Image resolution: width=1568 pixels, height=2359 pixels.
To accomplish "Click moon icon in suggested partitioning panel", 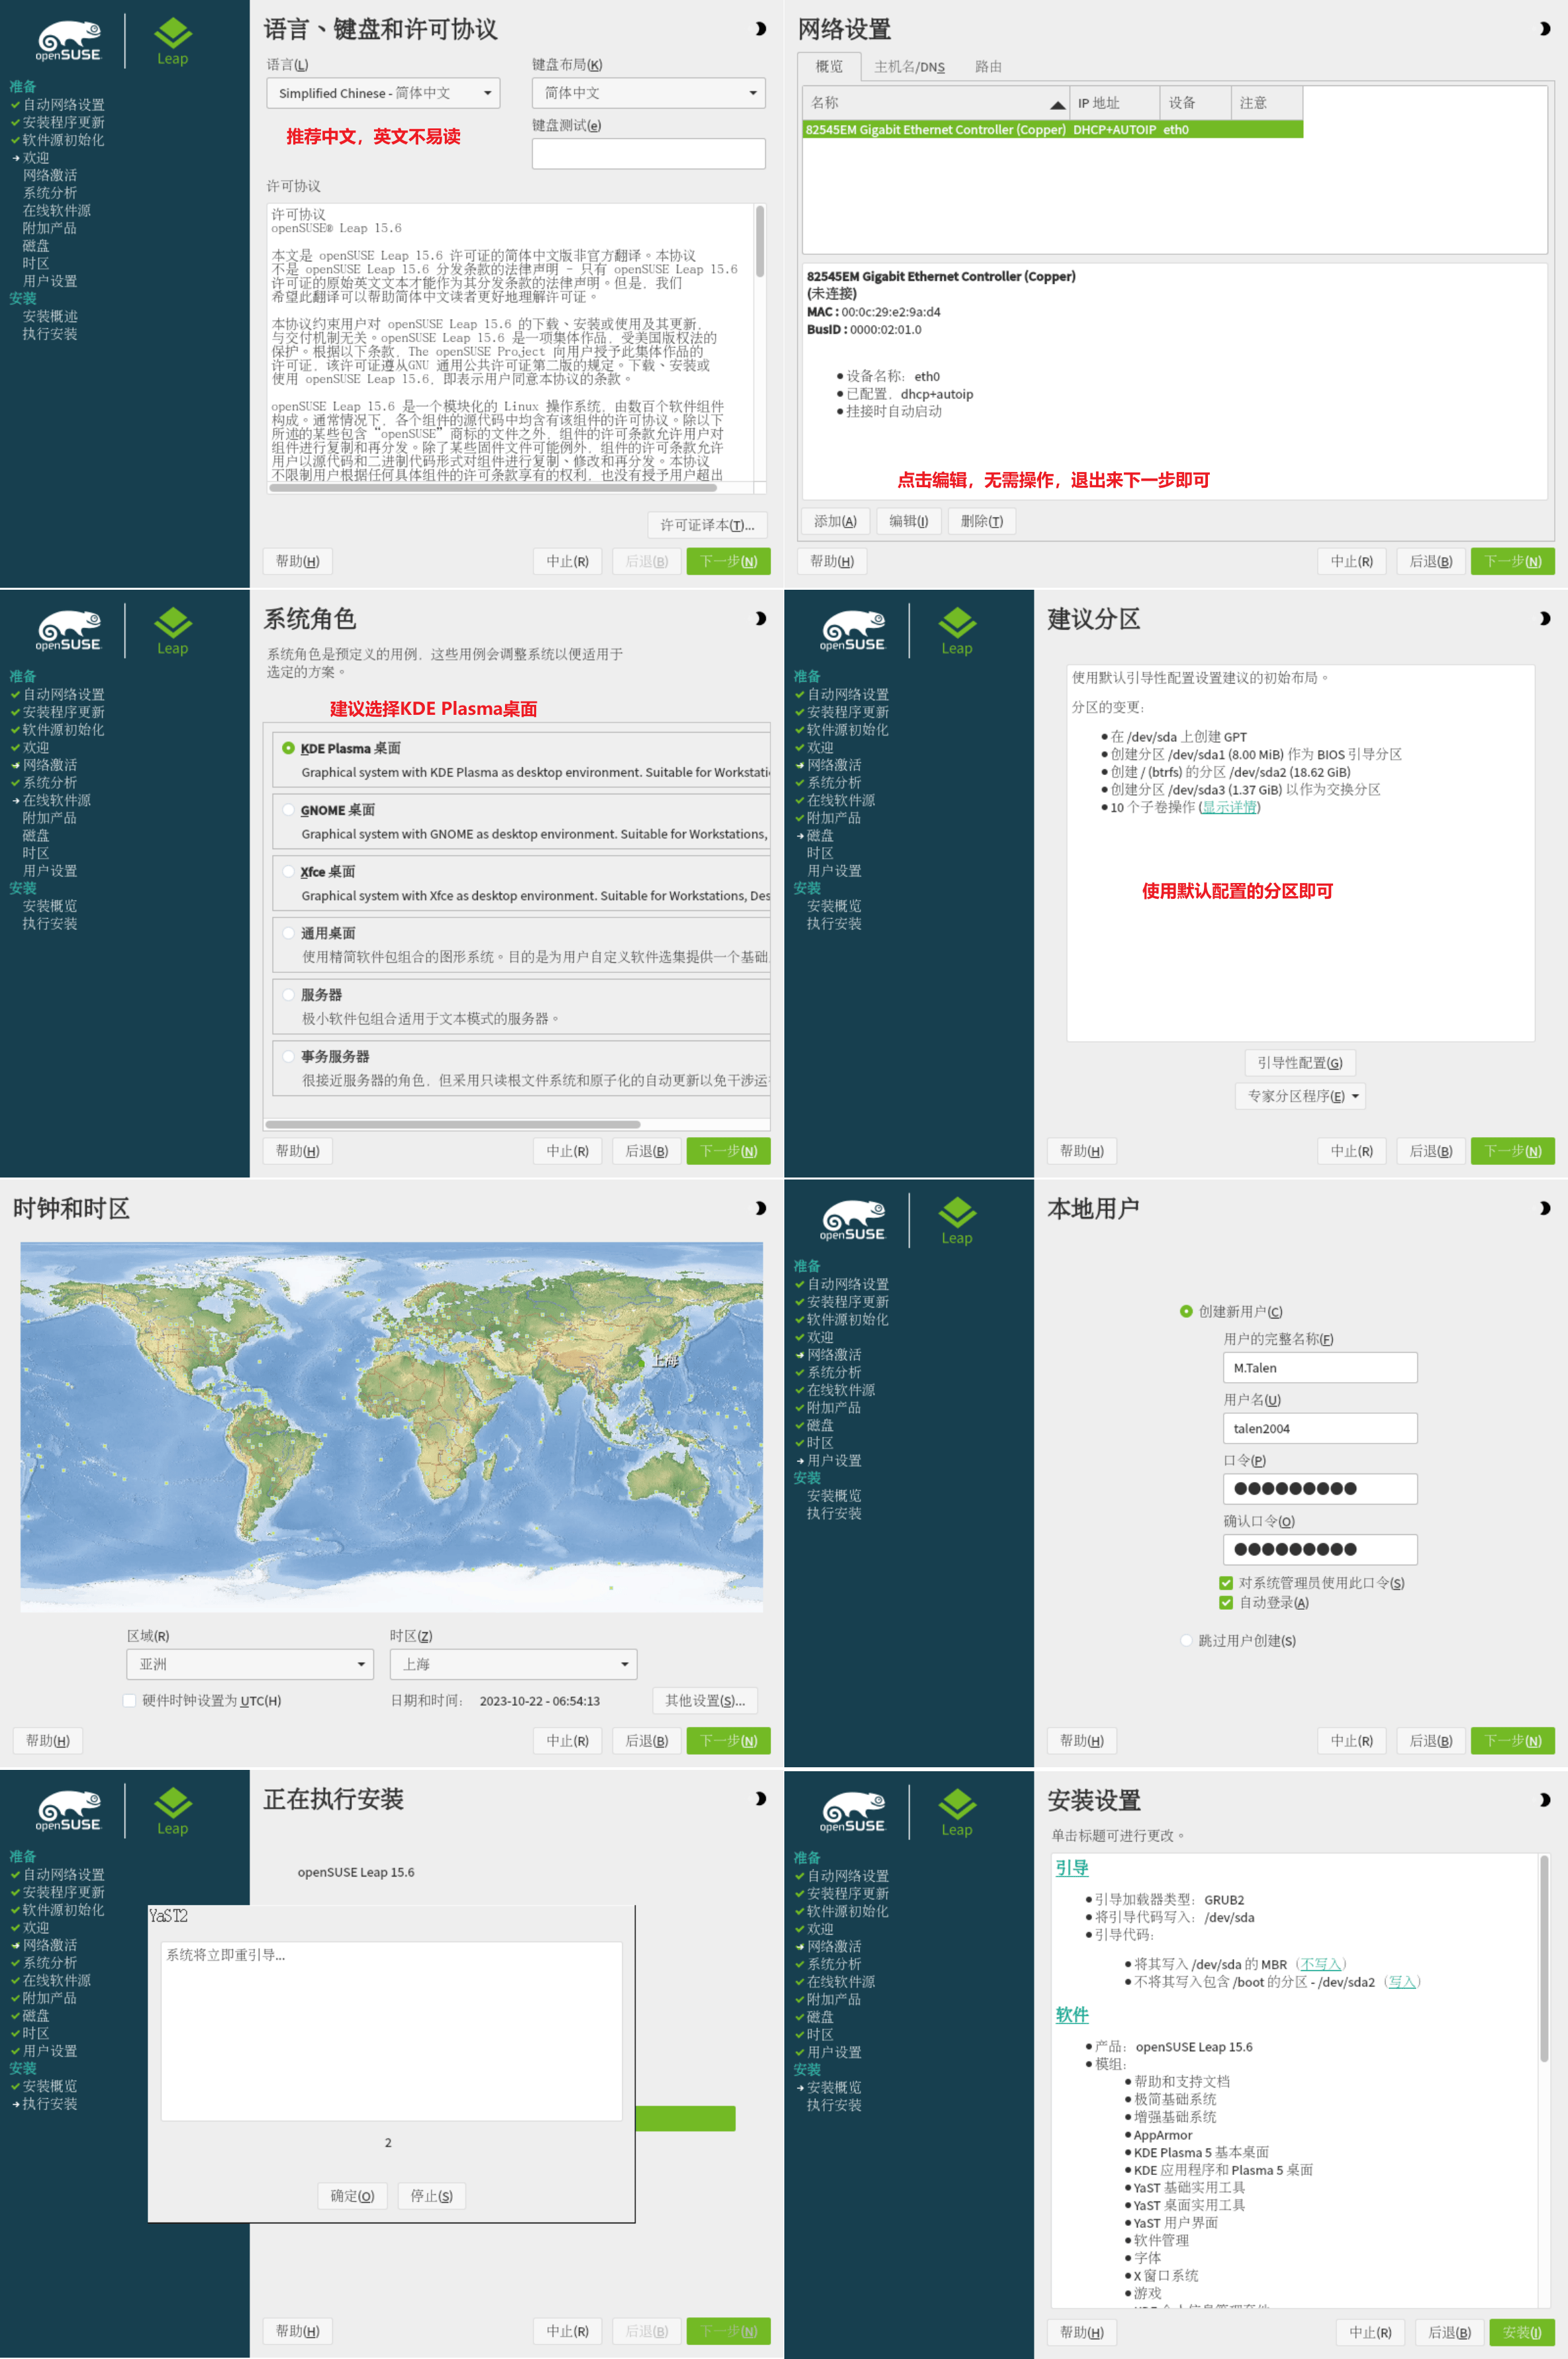I will click(1545, 618).
